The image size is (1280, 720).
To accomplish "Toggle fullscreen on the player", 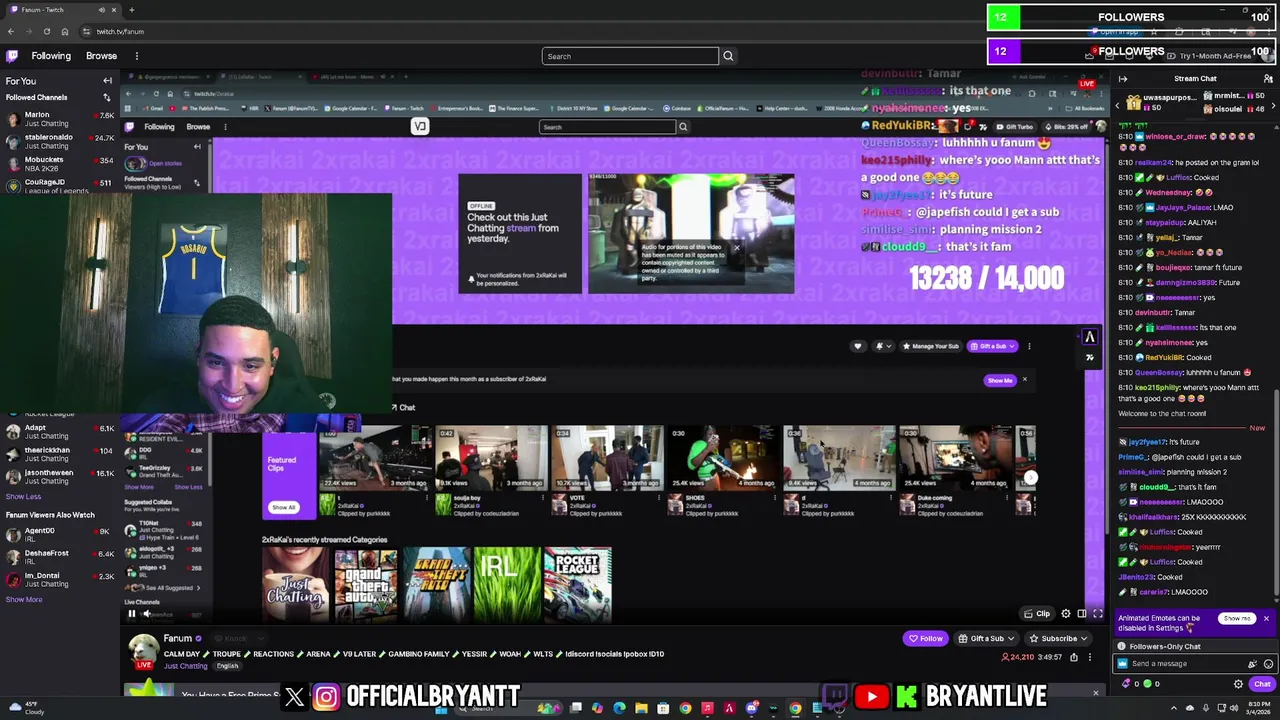I will pos(1097,614).
